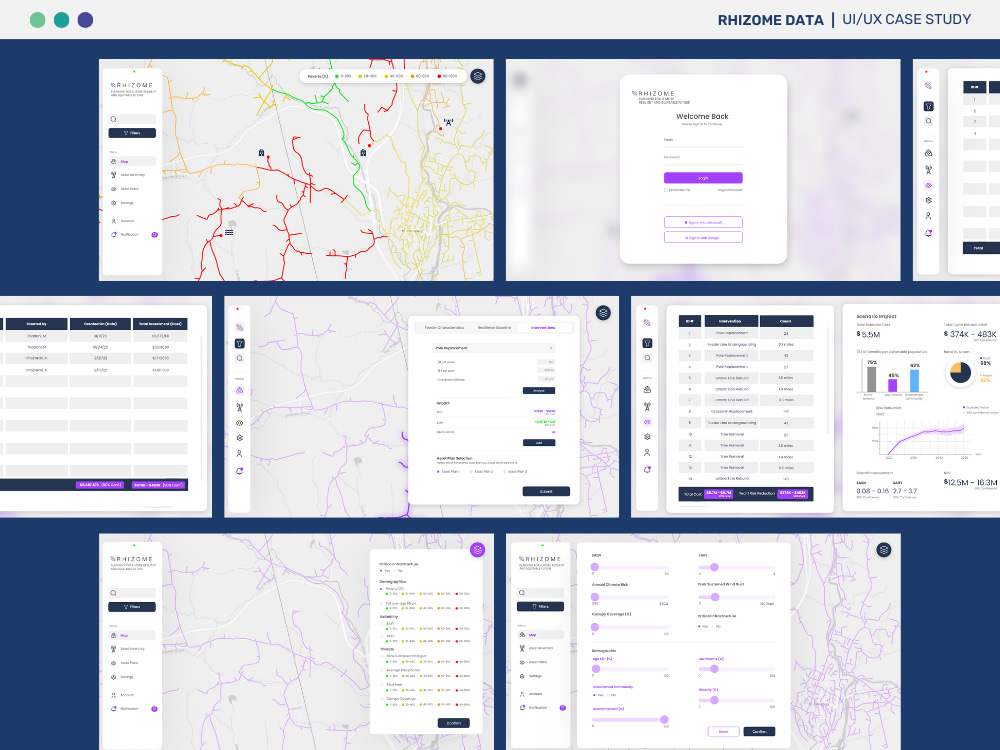Click the Email field on the Welcome Back card

[x=703, y=142]
